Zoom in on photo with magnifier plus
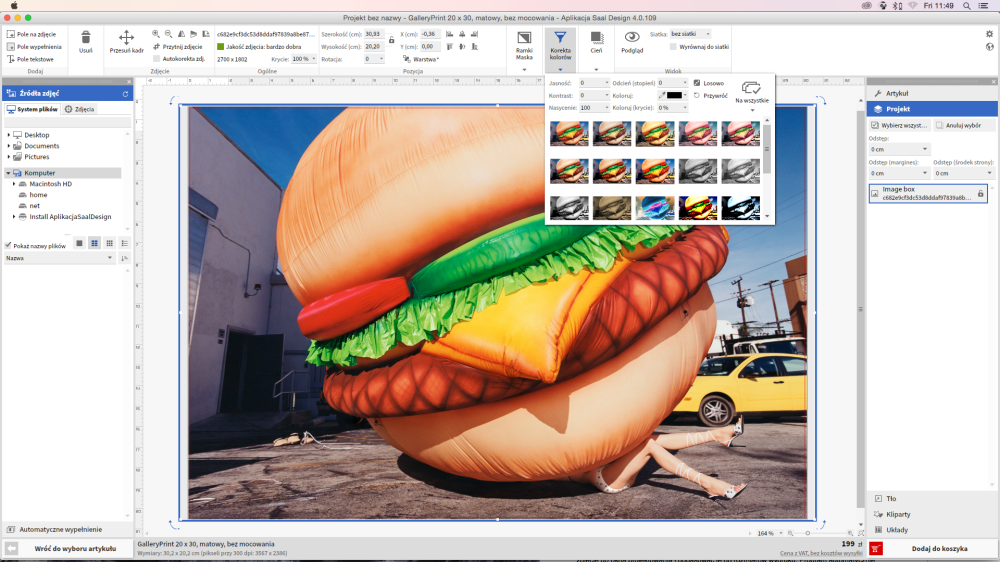The image size is (1000, 562). [x=156, y=34]
